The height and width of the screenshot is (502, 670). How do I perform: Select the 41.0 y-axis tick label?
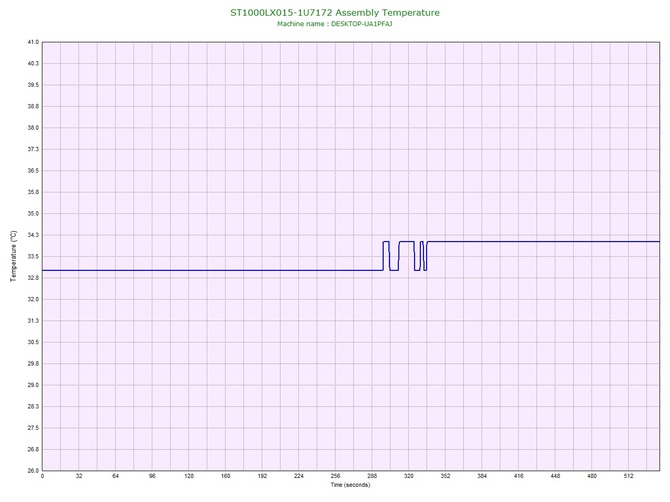point(33,42)
